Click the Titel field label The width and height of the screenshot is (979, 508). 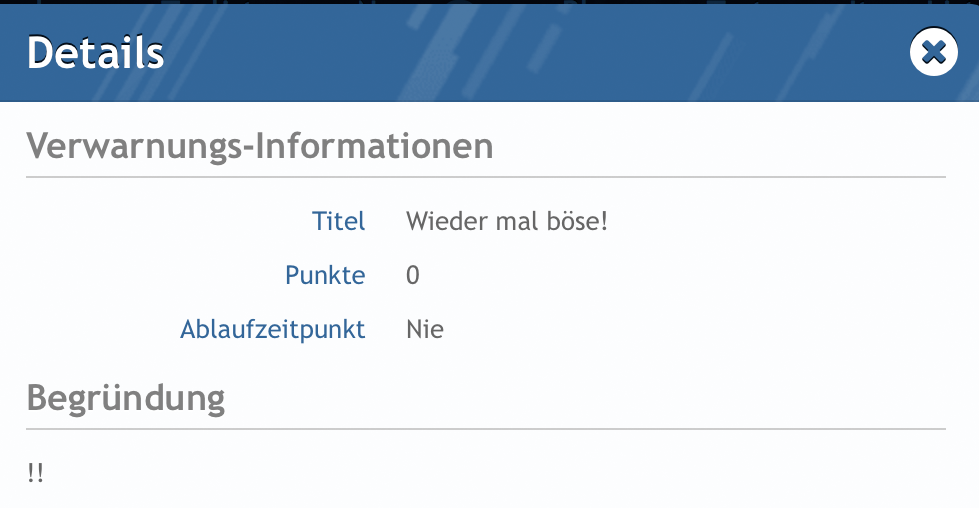(x=338, y=221)
